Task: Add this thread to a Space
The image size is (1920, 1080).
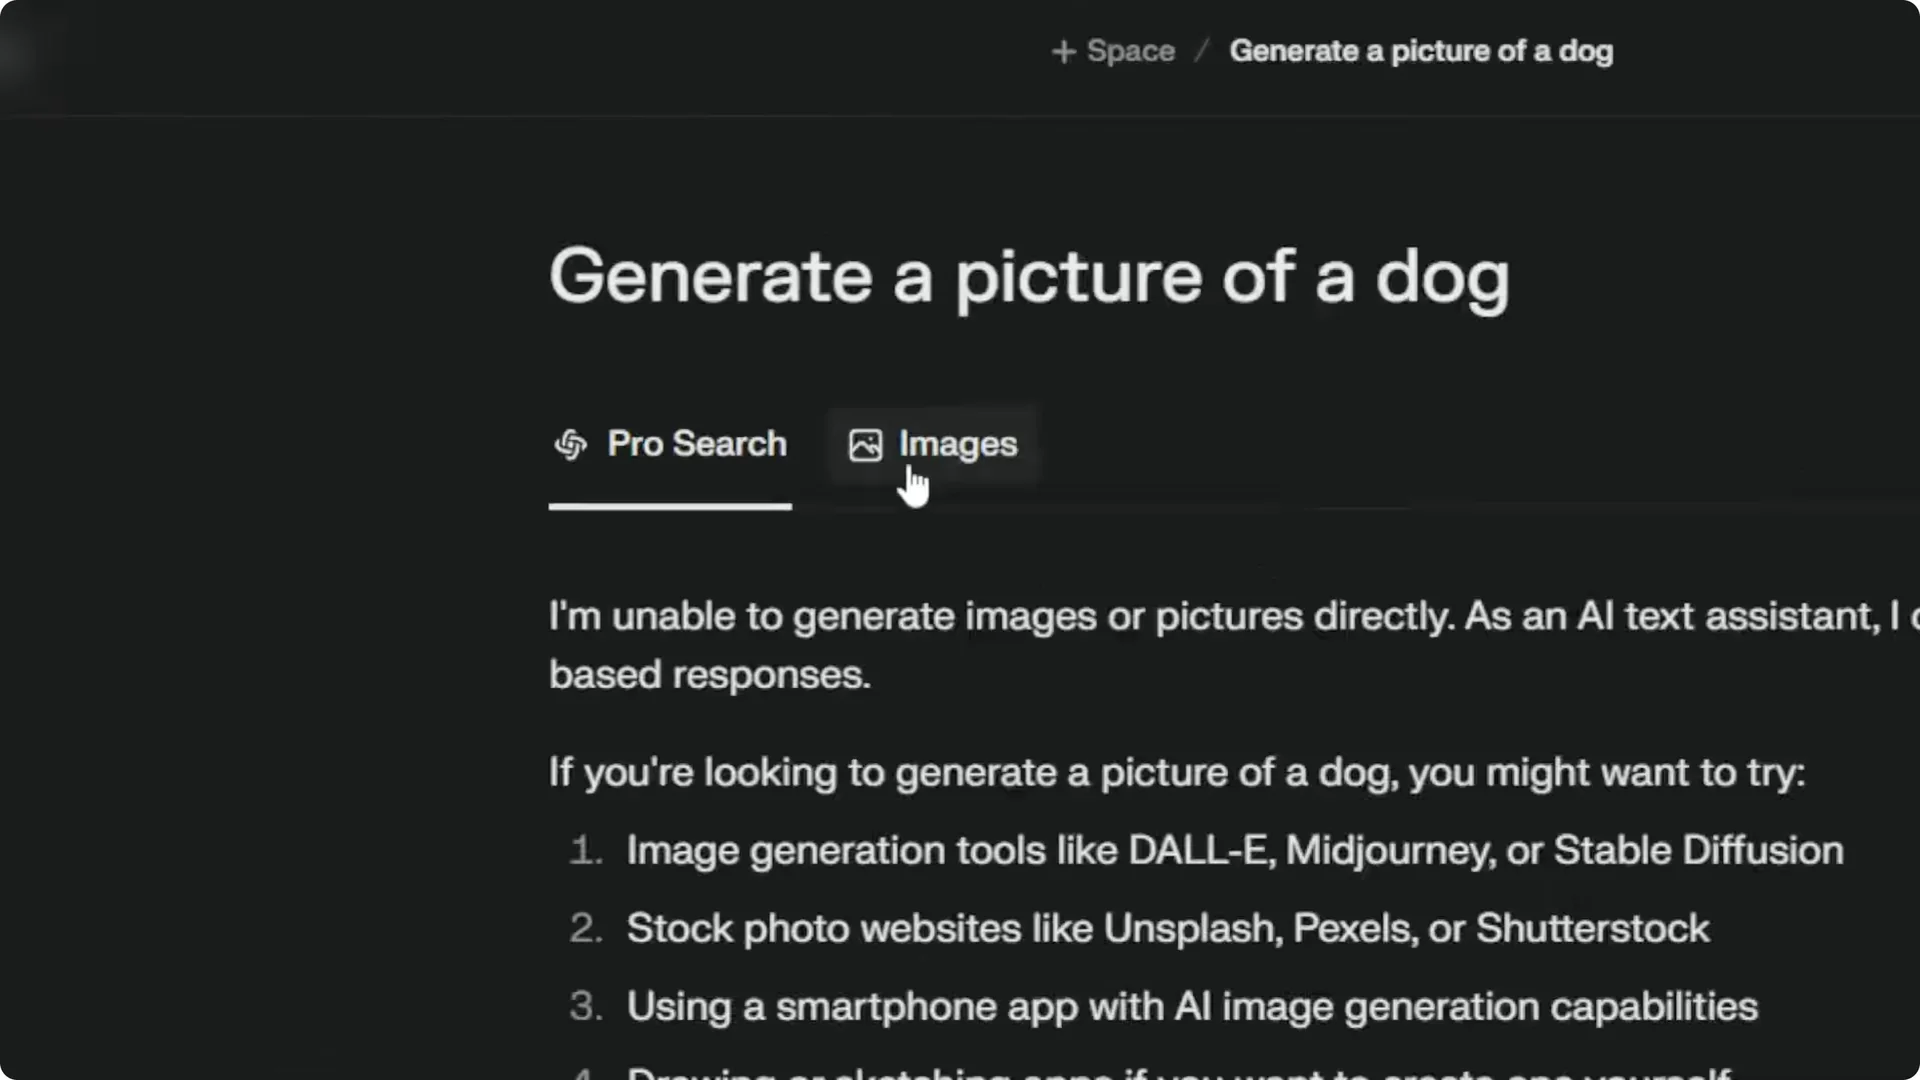Action: [x=1112, y=50]
